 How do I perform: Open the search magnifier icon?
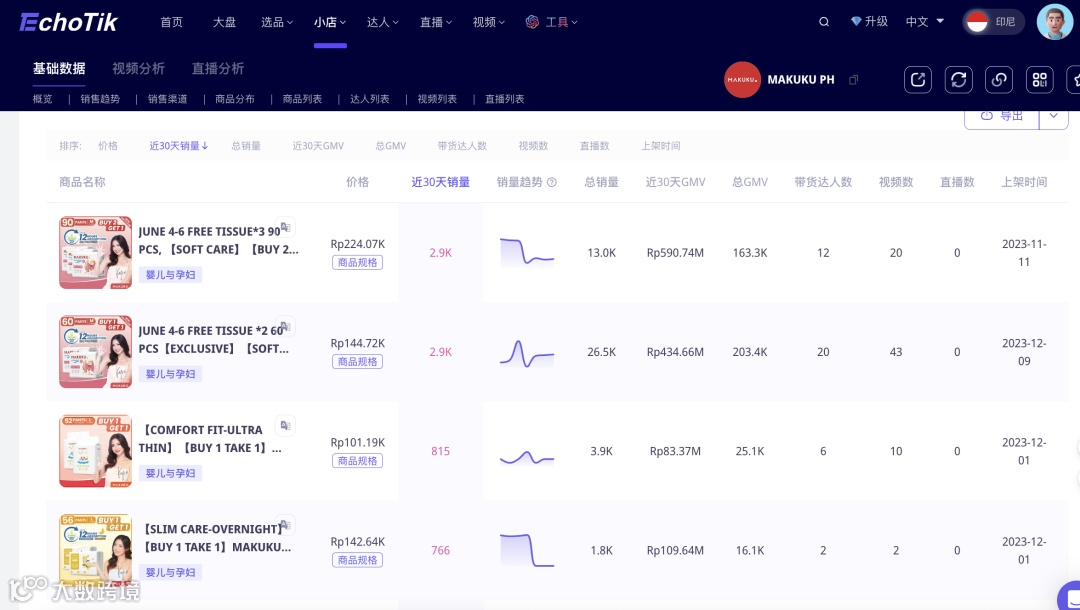(x=824, y=22)
